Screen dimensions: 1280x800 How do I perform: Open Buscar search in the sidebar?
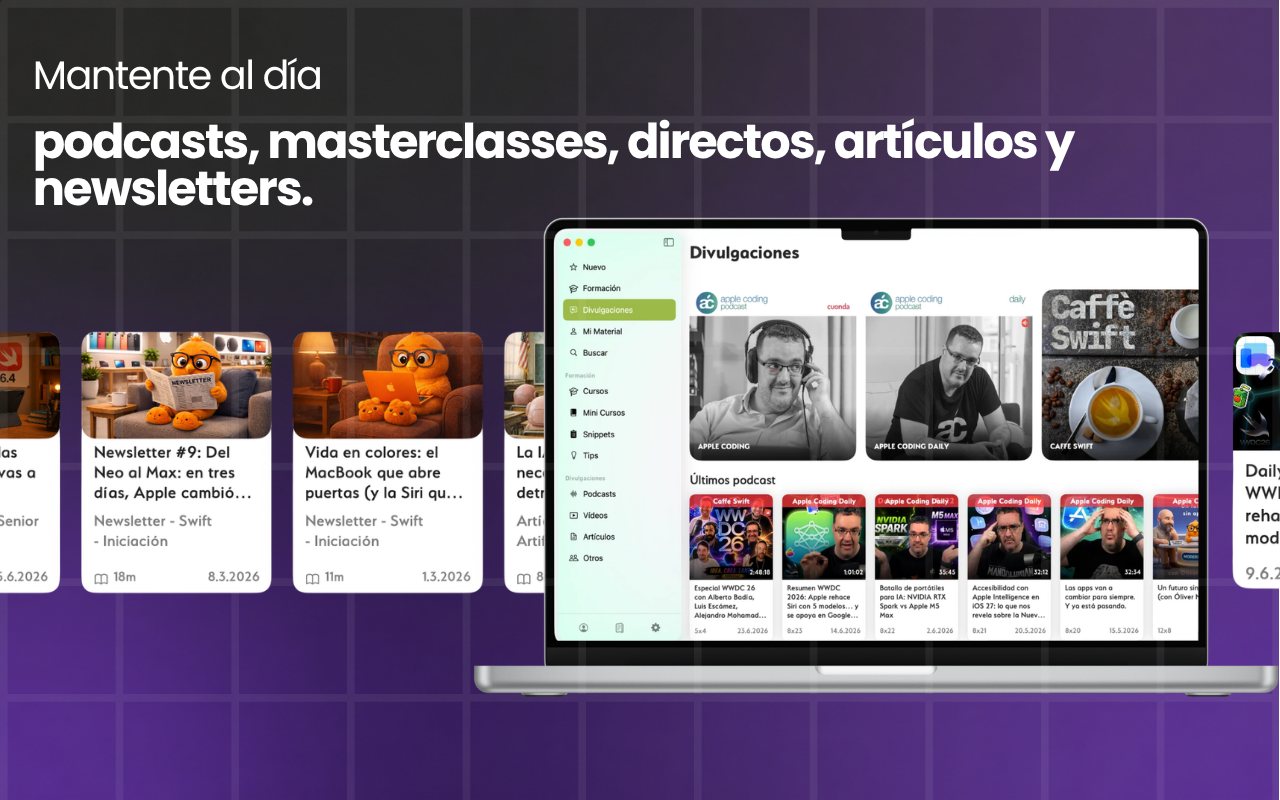(x=619, y=353)
